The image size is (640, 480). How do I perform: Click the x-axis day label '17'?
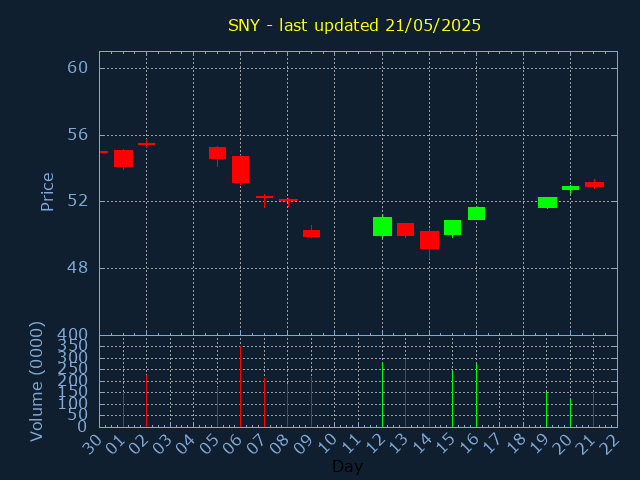point(493,444)
